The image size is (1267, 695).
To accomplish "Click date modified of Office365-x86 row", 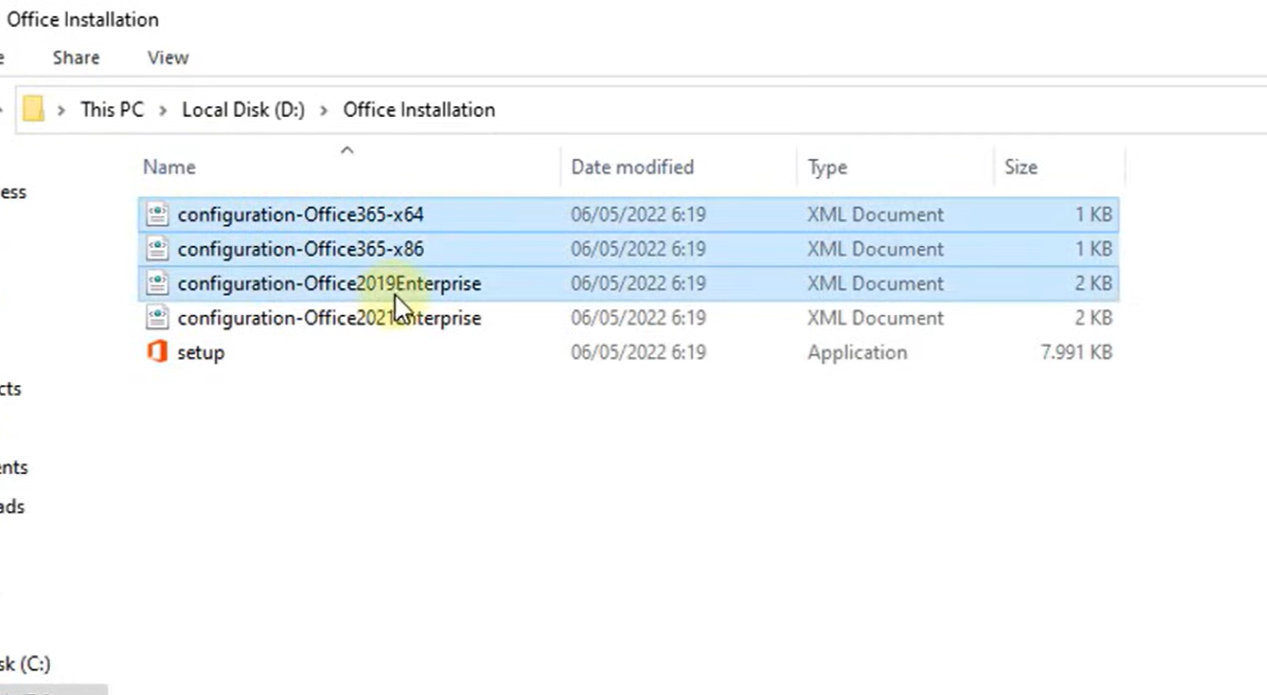I will tap(638, 248).
